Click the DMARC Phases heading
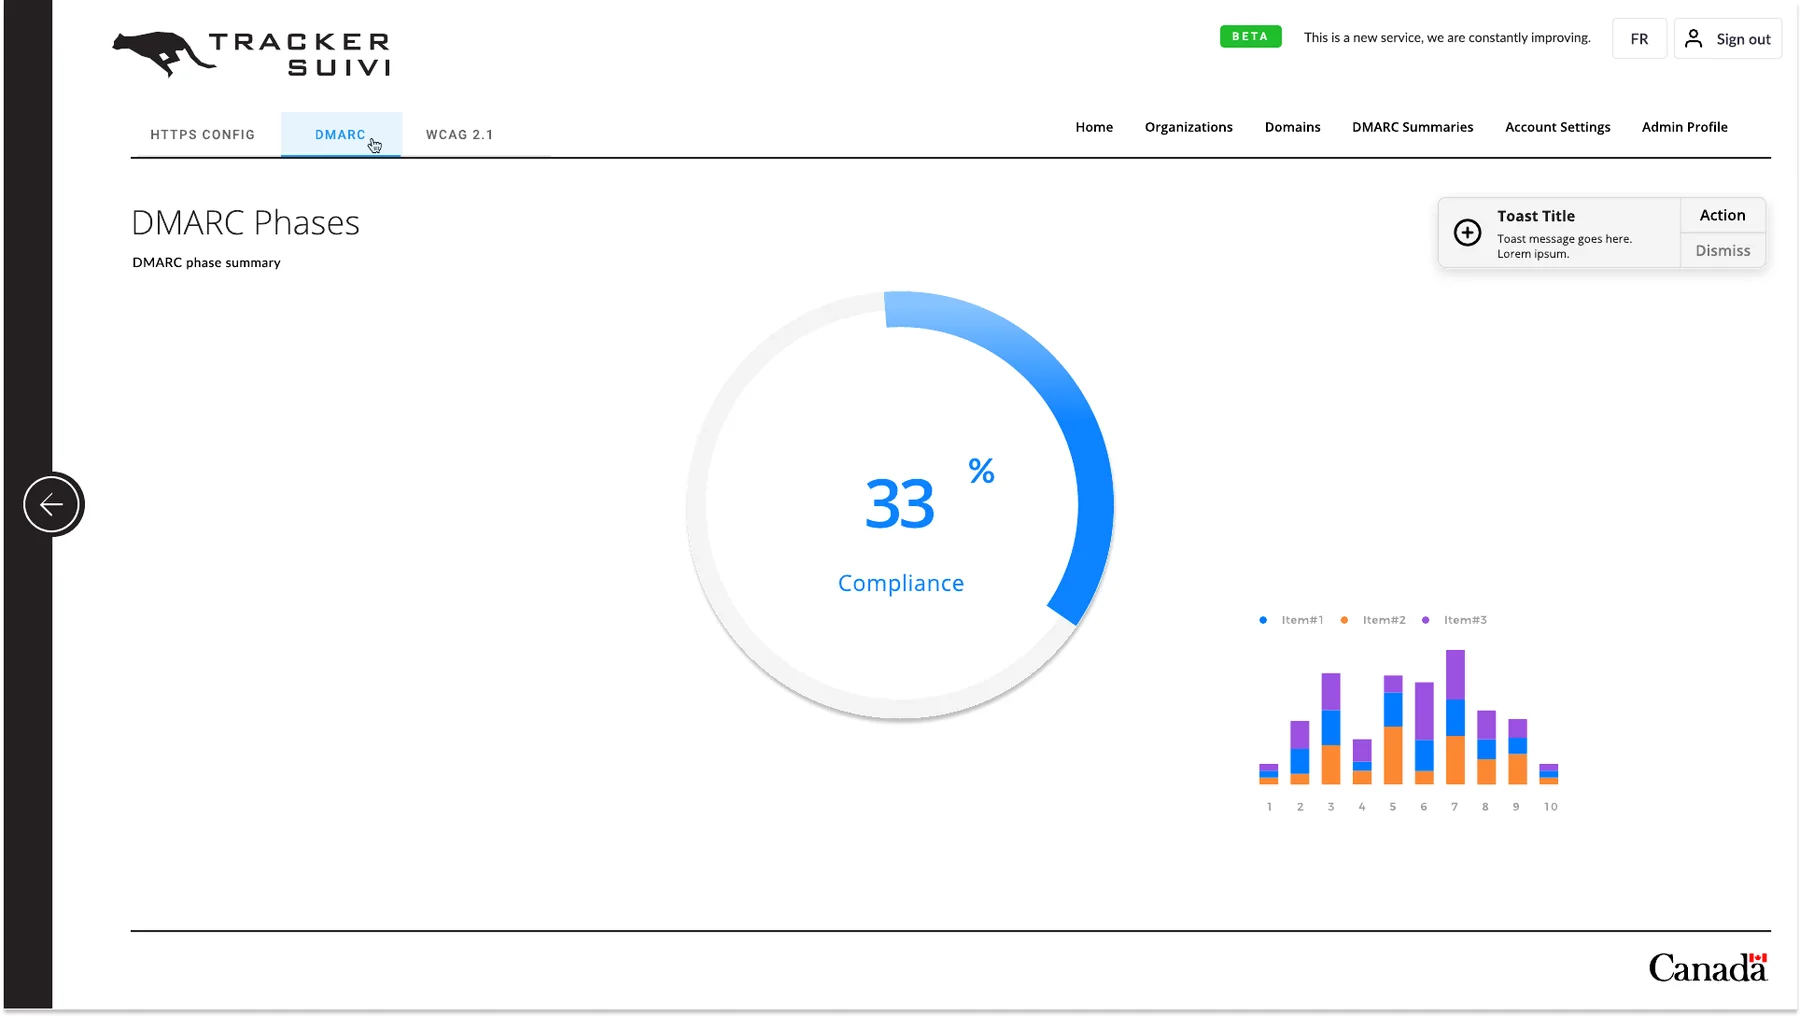 coord(246,222)
